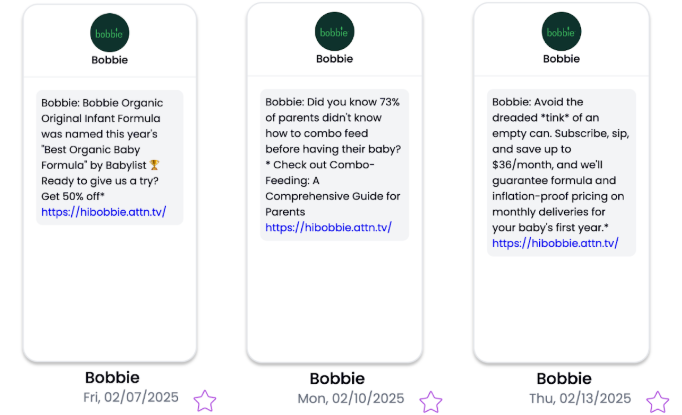
Task: Open Bobbie title below middle phone card
Action: coord(337,378)
